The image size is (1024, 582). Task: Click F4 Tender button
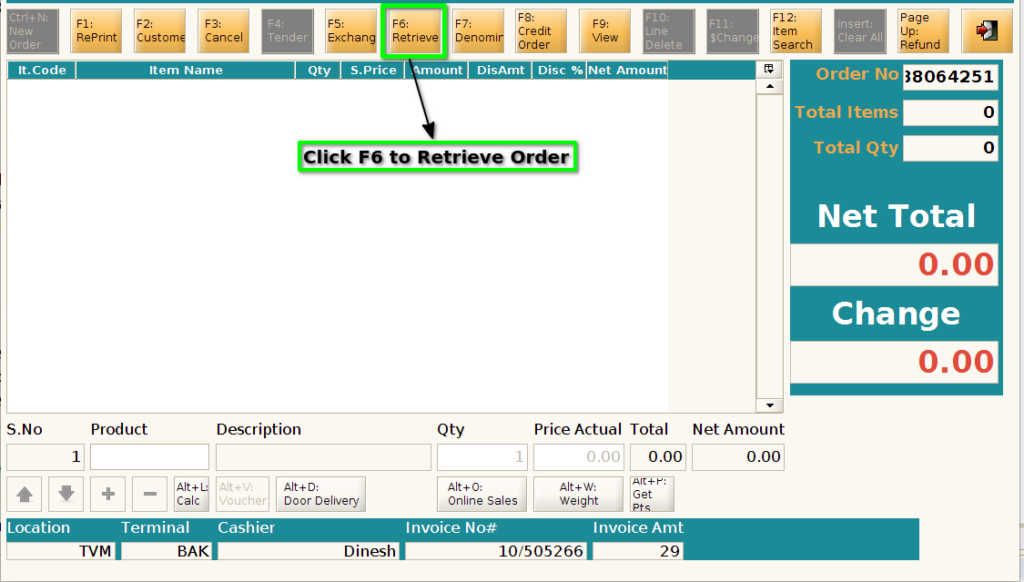coord(287,31)
